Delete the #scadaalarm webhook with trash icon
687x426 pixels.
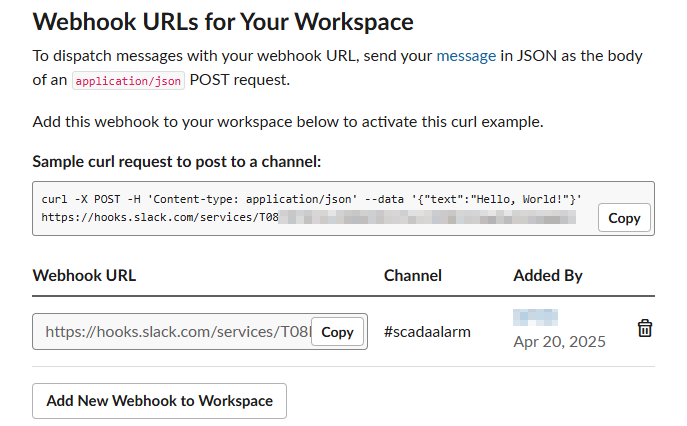[x=645, y=328]
